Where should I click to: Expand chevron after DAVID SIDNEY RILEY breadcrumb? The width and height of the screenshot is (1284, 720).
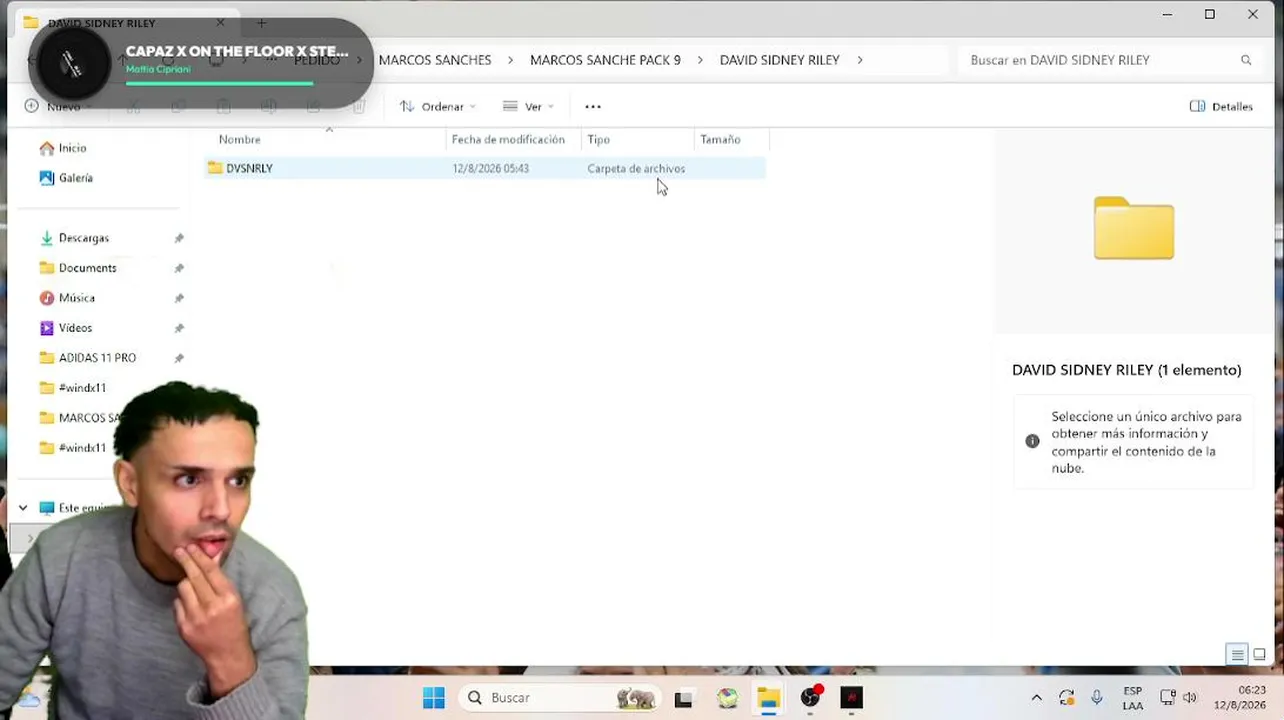pos(859,60)
